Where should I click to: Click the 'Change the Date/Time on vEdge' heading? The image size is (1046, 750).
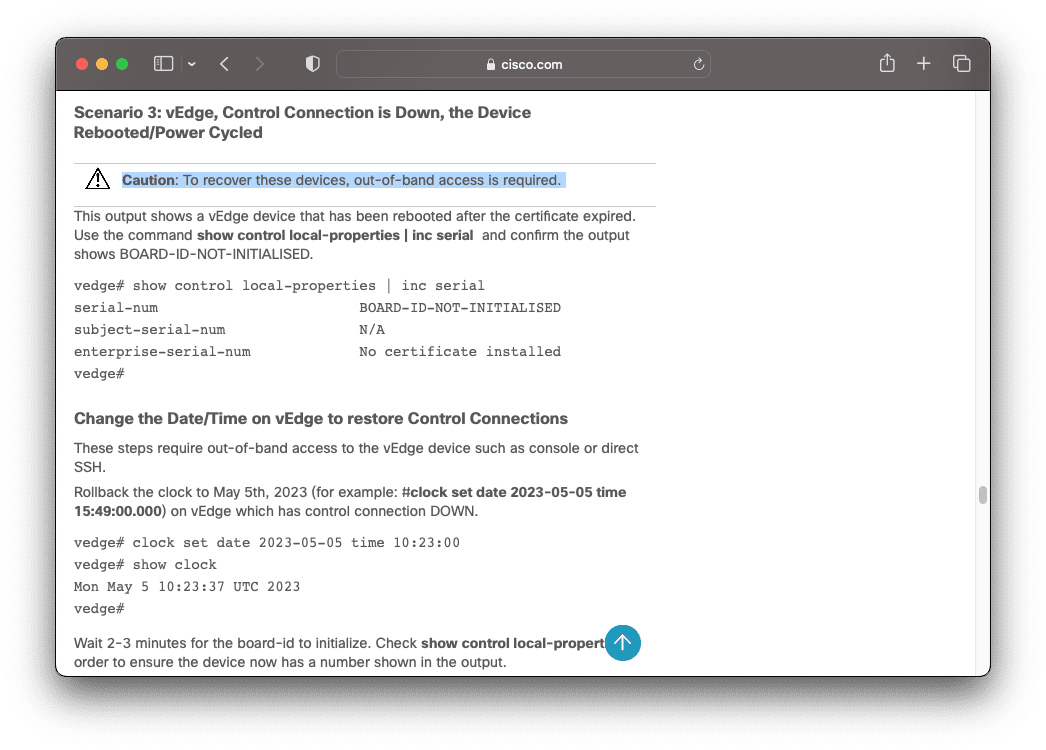(320, 418)
